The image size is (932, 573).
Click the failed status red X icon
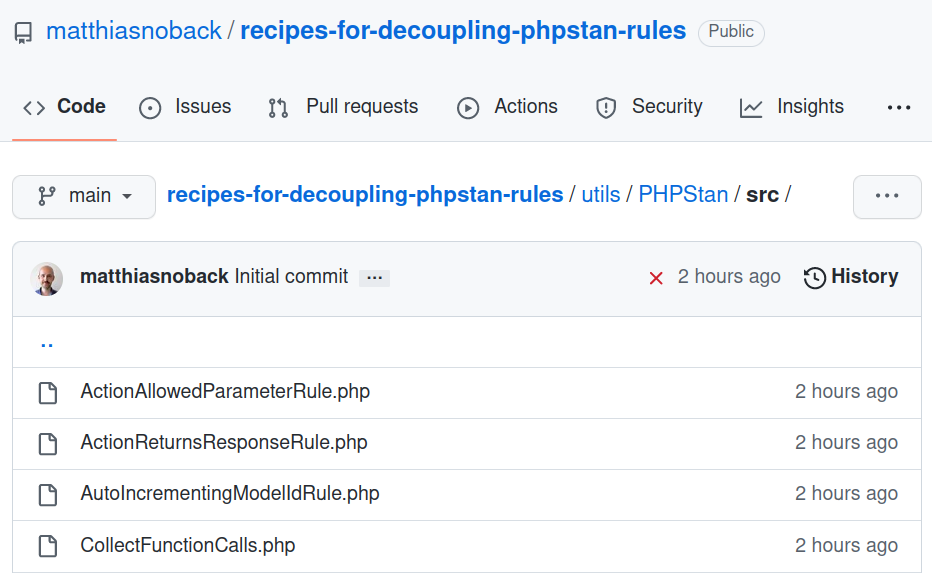[x=656, y=278]
